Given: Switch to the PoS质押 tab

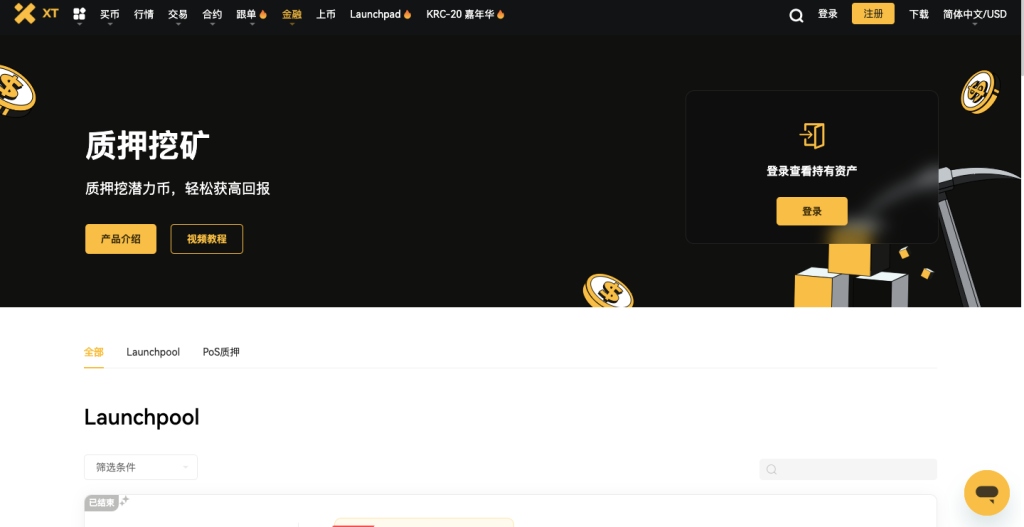Looking at the screenshot, I should tap(221, 352).
